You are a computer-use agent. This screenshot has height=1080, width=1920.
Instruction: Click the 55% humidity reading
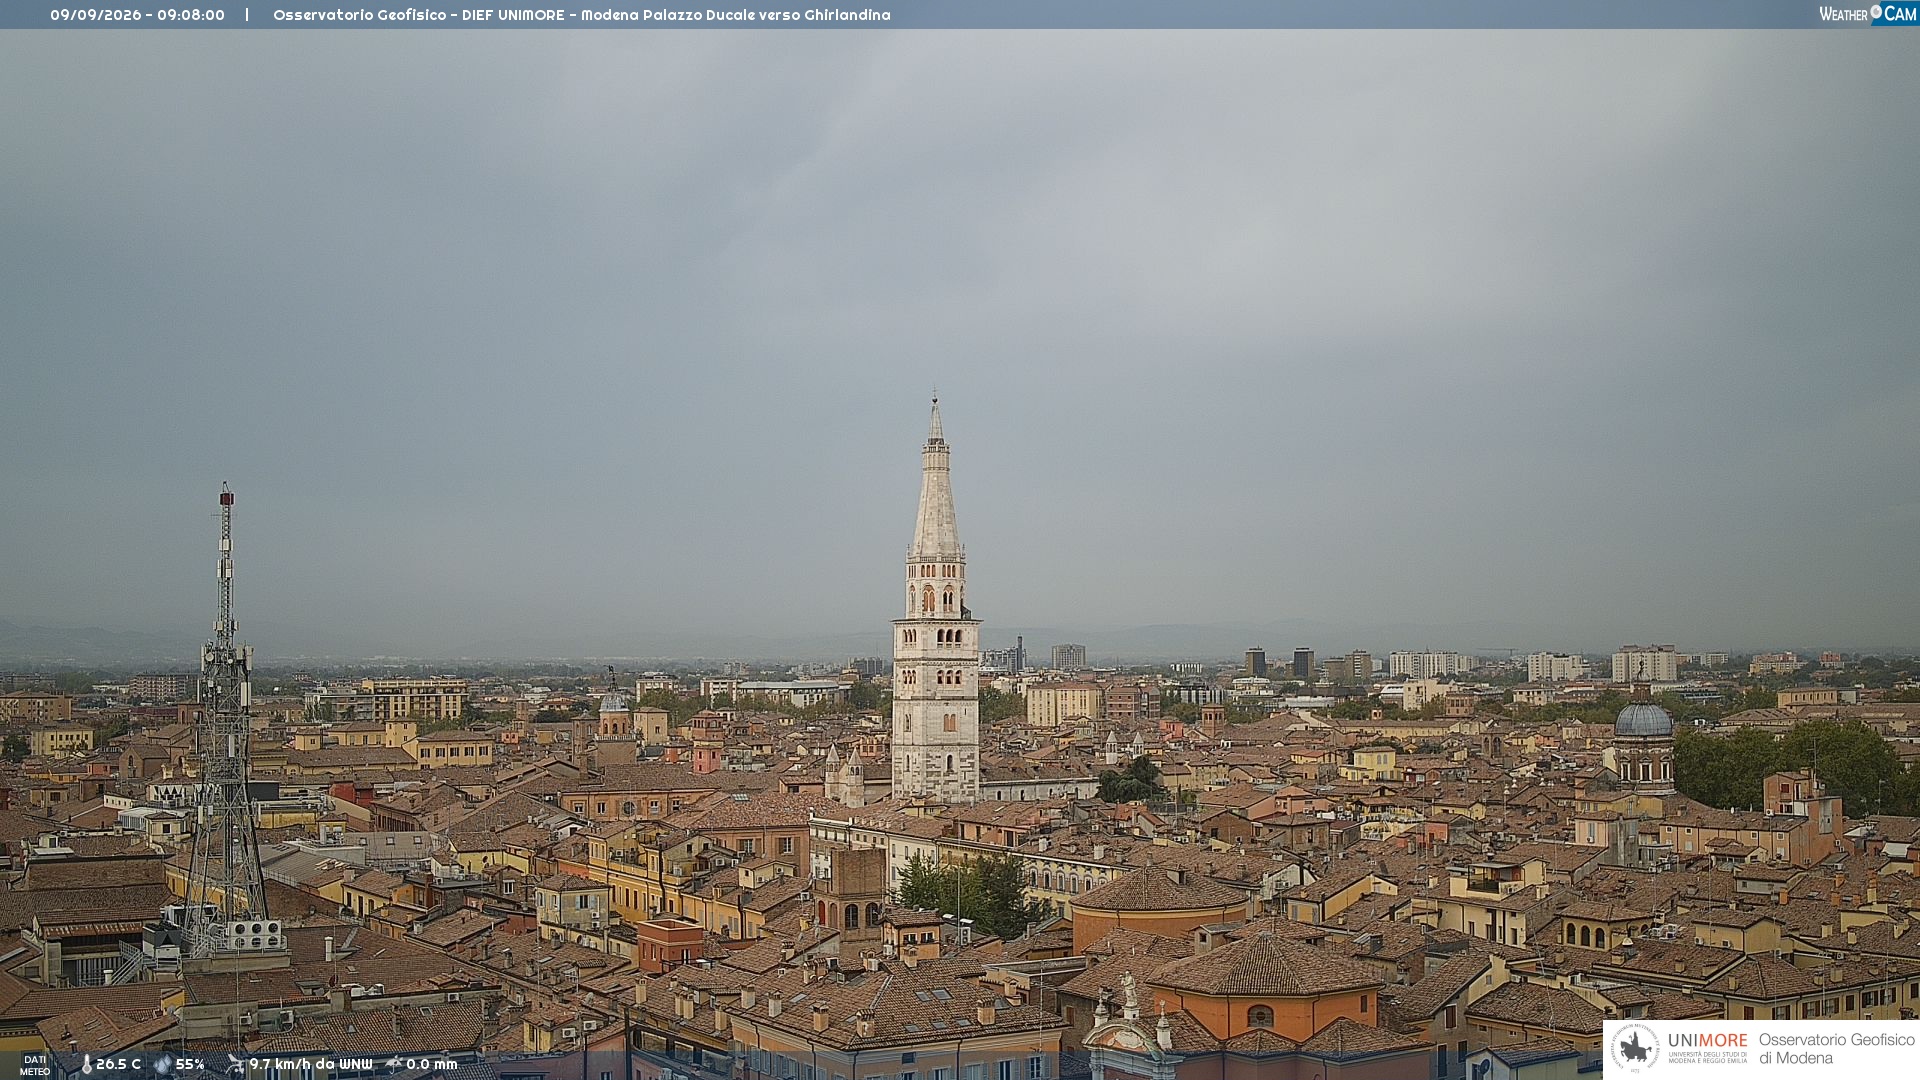tap(190, 1064)
